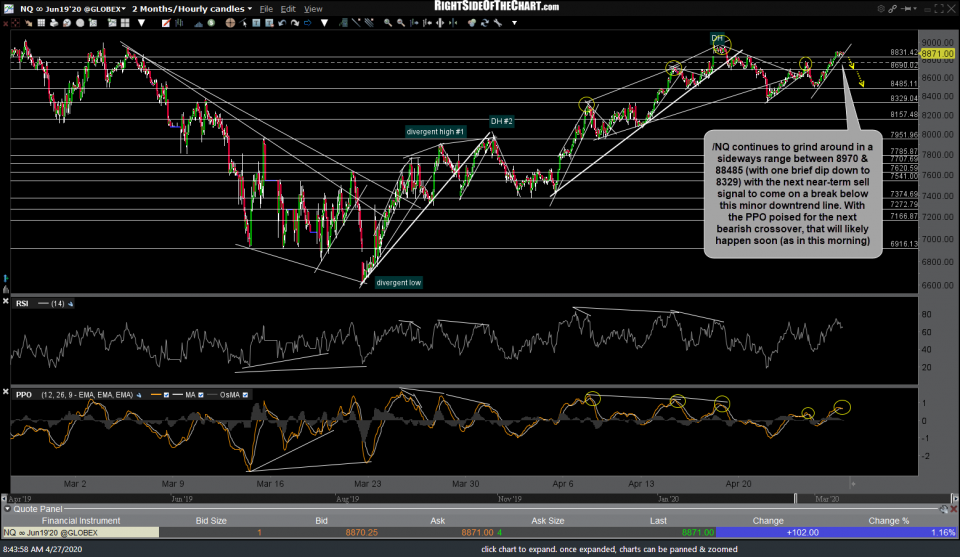The image size is (960, 557).
Task: Open PPO parameters settings arrow icon
Action: 139,395
